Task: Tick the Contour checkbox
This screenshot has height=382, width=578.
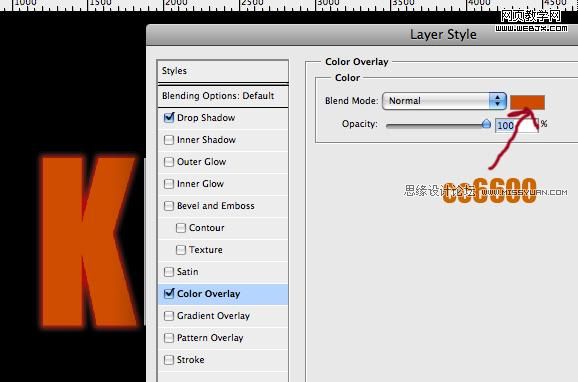Action: [x=181, y=228]
